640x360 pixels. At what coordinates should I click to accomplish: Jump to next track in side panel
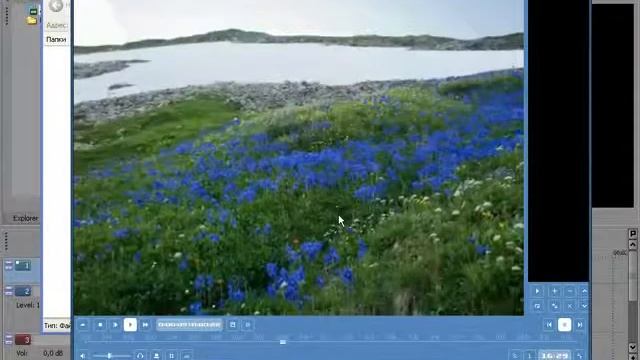[580, 325]
